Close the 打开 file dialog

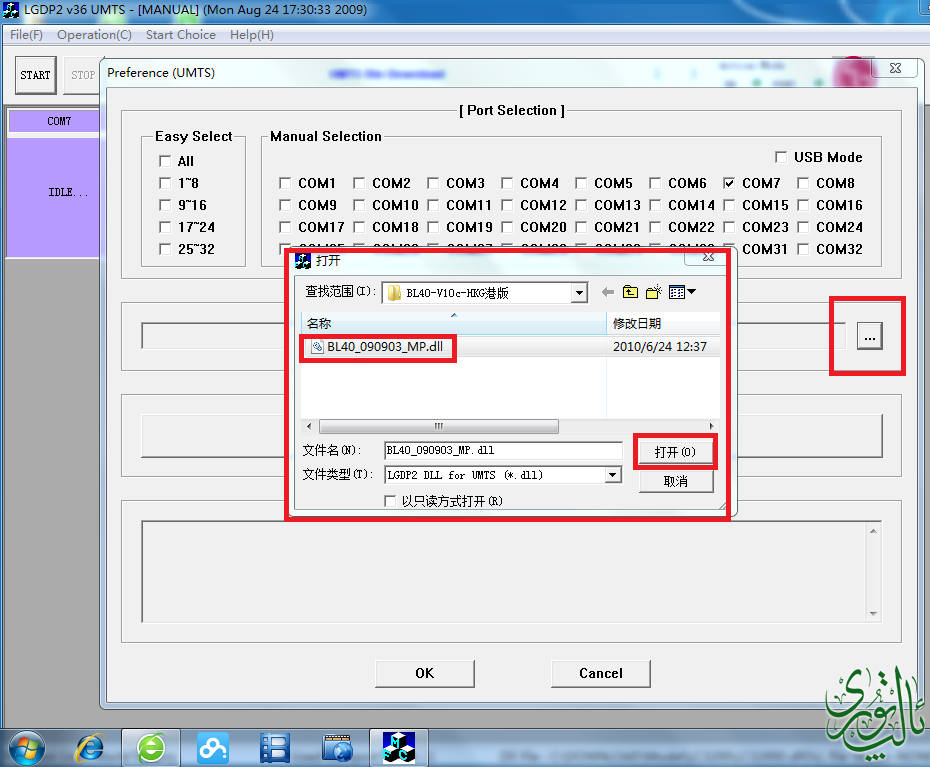pyautogui.click(x=708, y=257)
